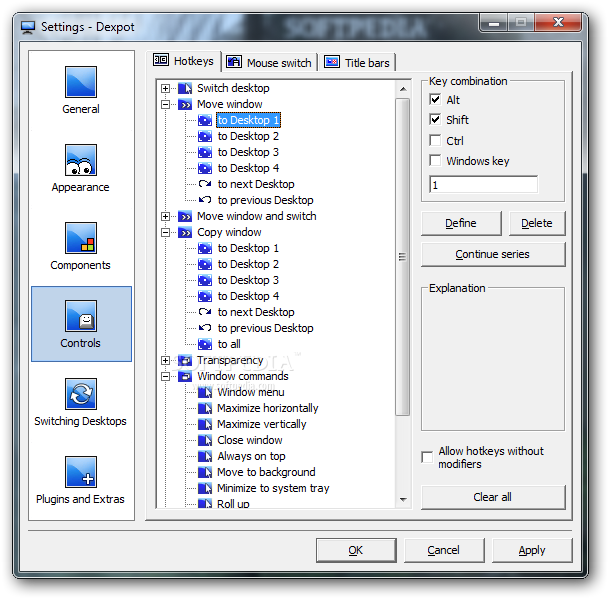Image resolution: width=609 pixels, height=599 pixels.
Task: Click the Copy window folder icon
Action: click(185, 232)
